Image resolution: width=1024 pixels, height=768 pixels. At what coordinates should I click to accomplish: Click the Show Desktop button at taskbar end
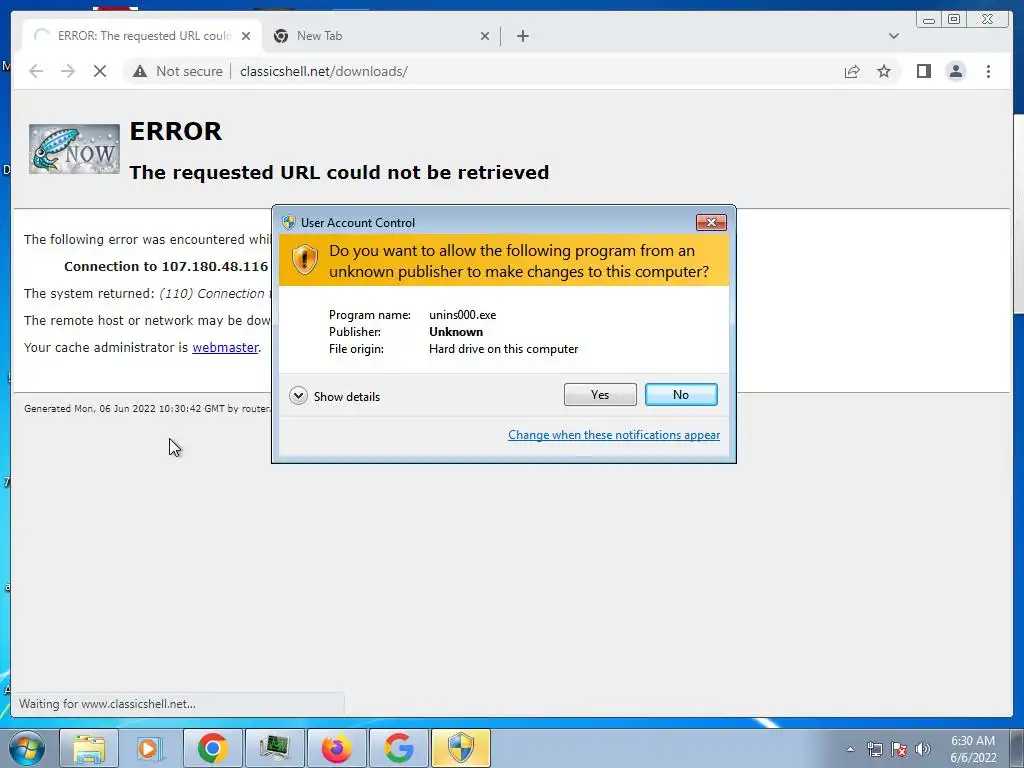[1017, 748]
